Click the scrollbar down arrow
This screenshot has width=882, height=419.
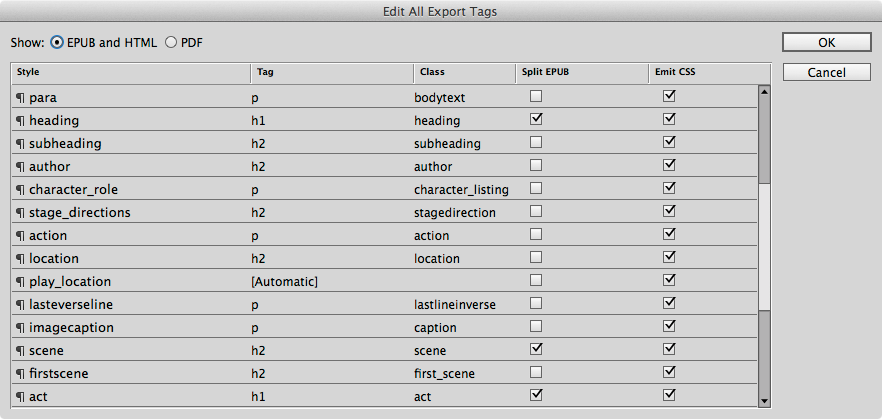point(764,401)
